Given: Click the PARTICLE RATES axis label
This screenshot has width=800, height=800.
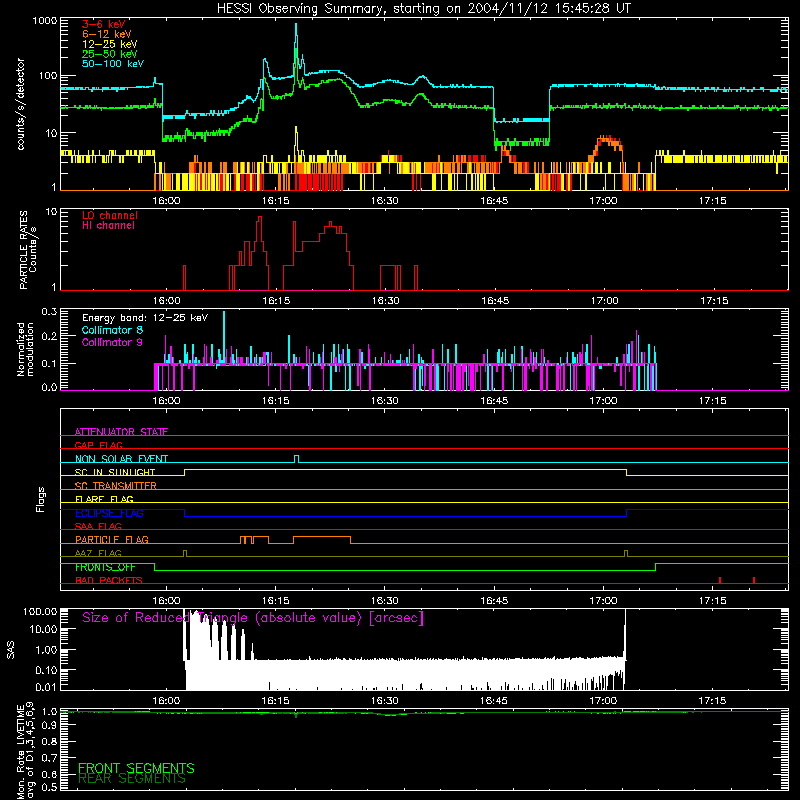Looking at the screenshot, I should click(x=23, y=250).
